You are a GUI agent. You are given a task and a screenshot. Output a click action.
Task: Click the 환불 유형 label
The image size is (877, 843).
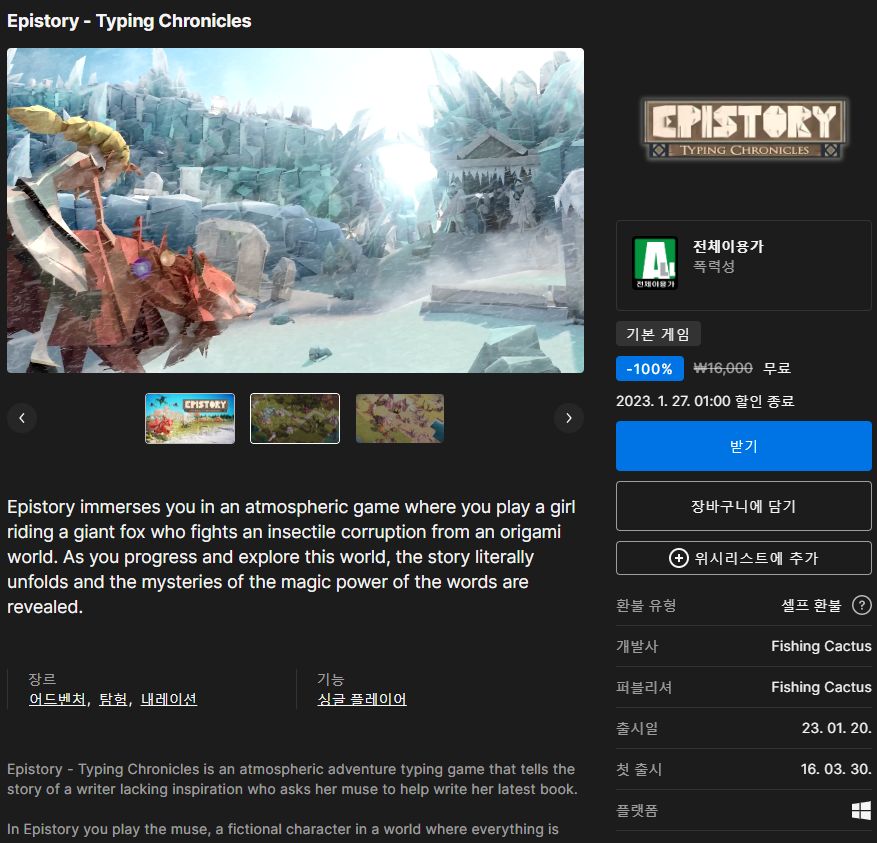(x=646, y=605)
